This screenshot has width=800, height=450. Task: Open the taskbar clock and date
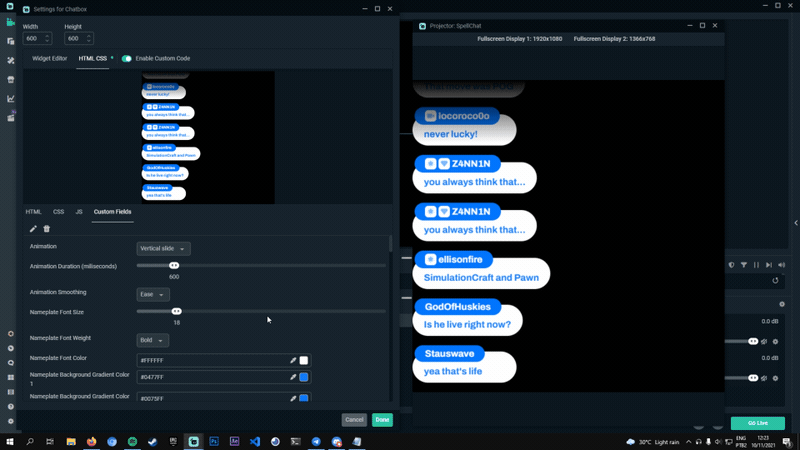[x=763, y=441]
